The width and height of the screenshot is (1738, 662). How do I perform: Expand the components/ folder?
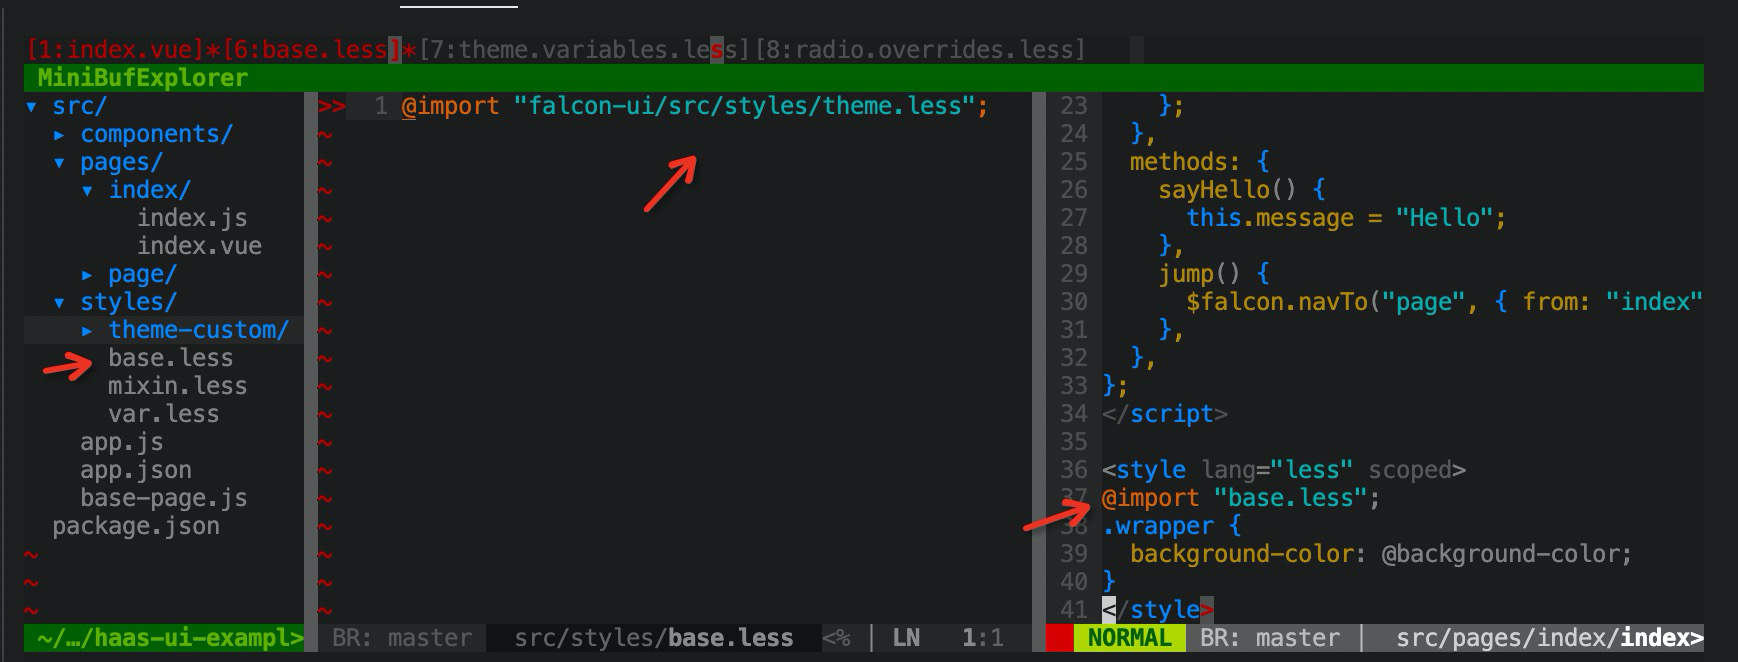click(60, 134)
